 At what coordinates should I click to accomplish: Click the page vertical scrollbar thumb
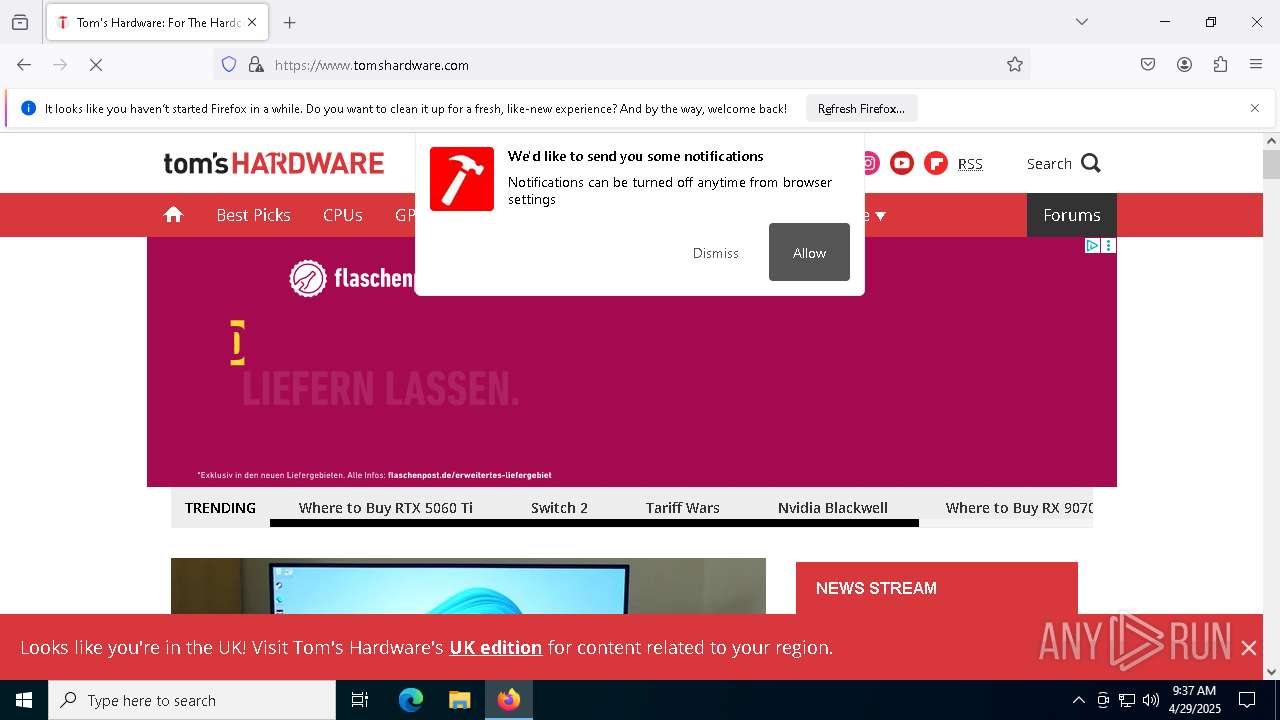[1271, 164]
